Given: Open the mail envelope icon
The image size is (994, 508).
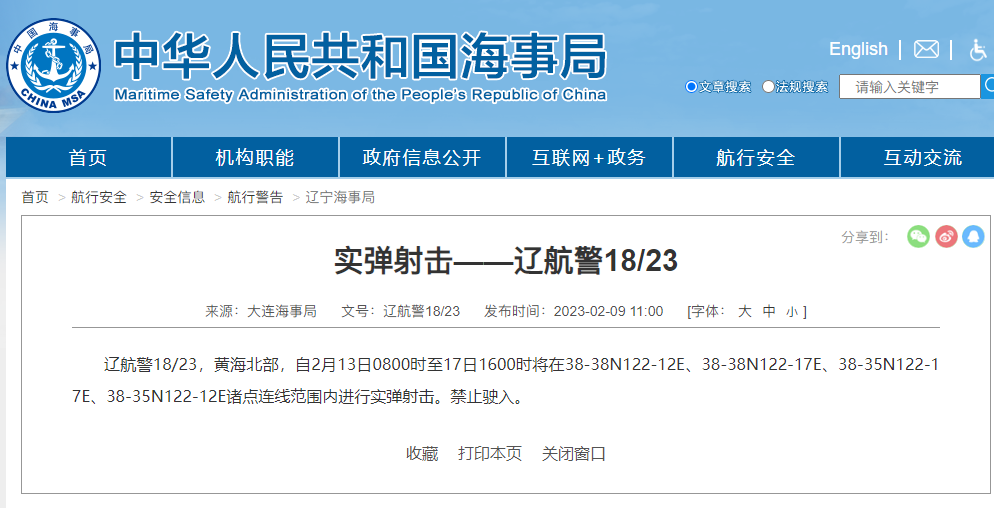Looking at the screenshot, I should (x=926, y=49).
